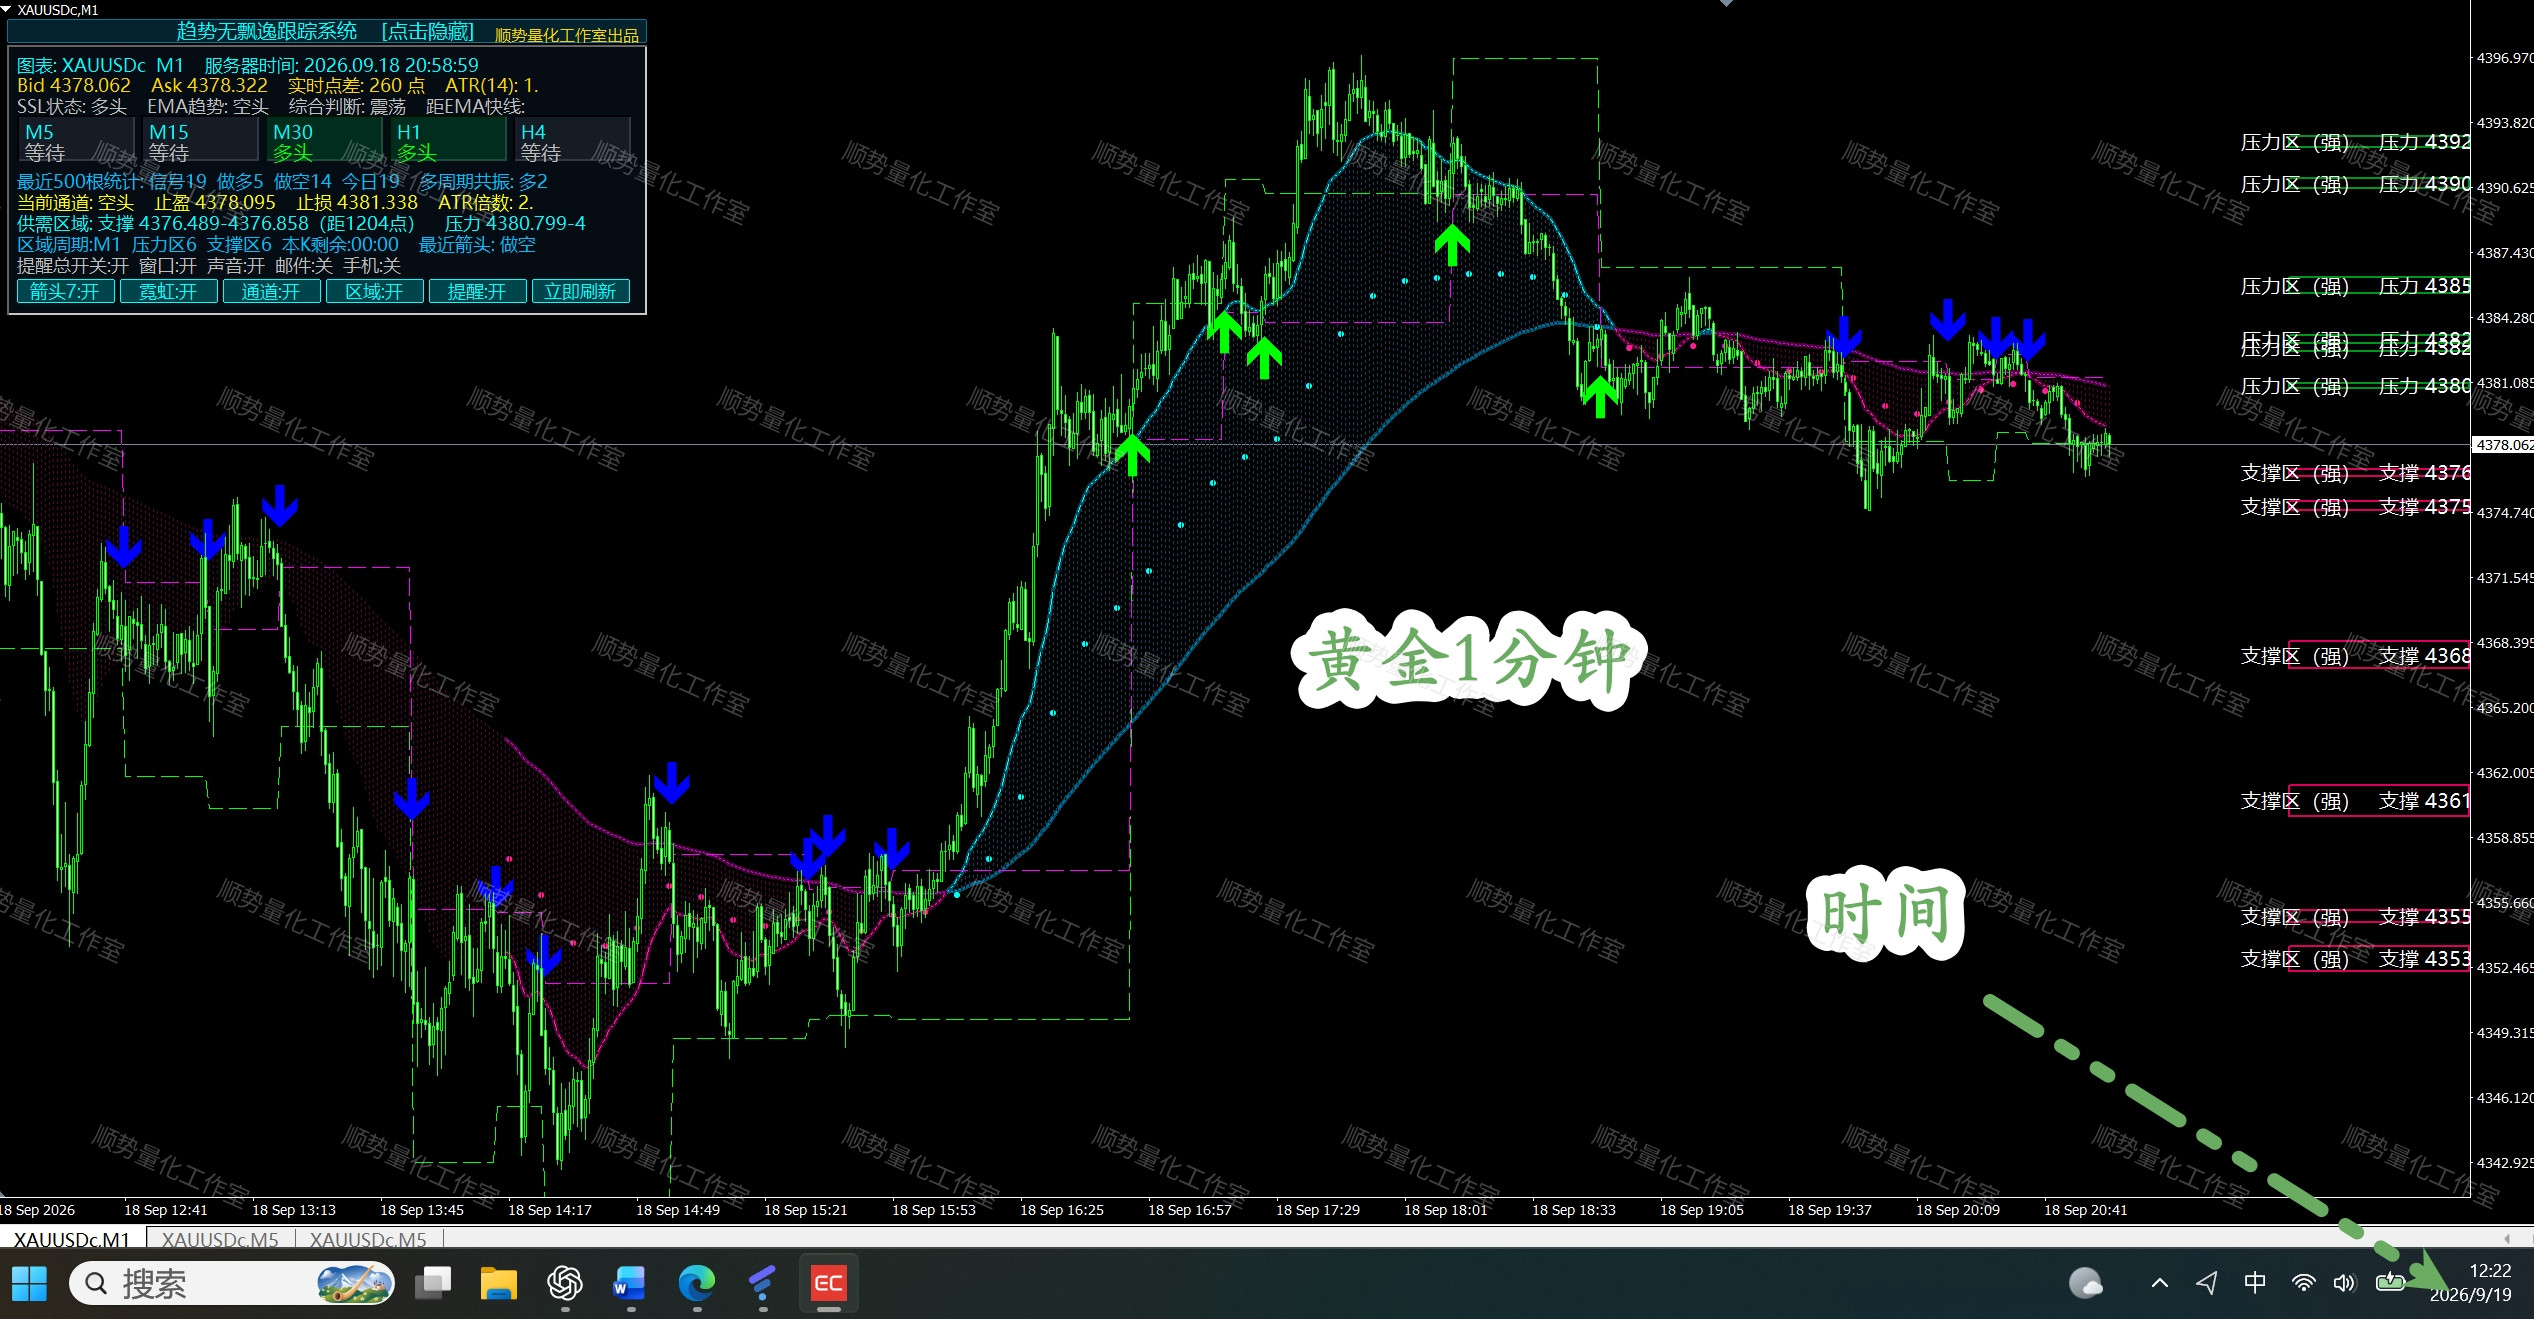Click the search magnifier in taskbar search
The width and height of the screenshot is (2534, 1319).
pos(96,1283)
